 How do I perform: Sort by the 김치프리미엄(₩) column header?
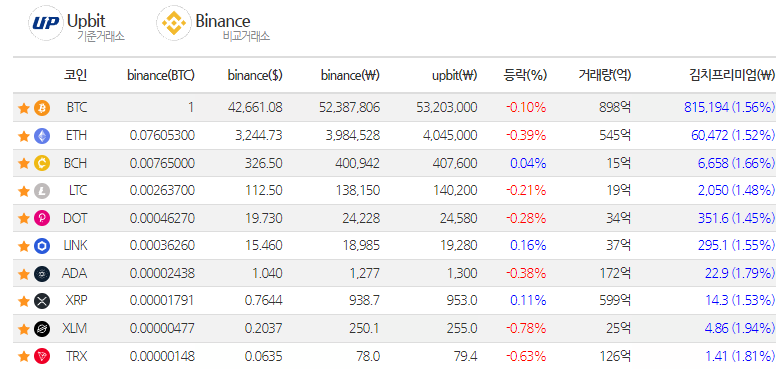(732, 75)
